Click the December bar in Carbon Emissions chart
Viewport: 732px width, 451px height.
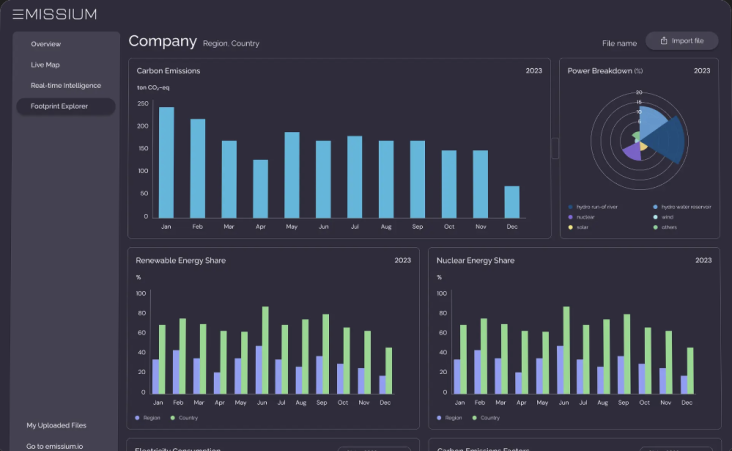[512, 202]
